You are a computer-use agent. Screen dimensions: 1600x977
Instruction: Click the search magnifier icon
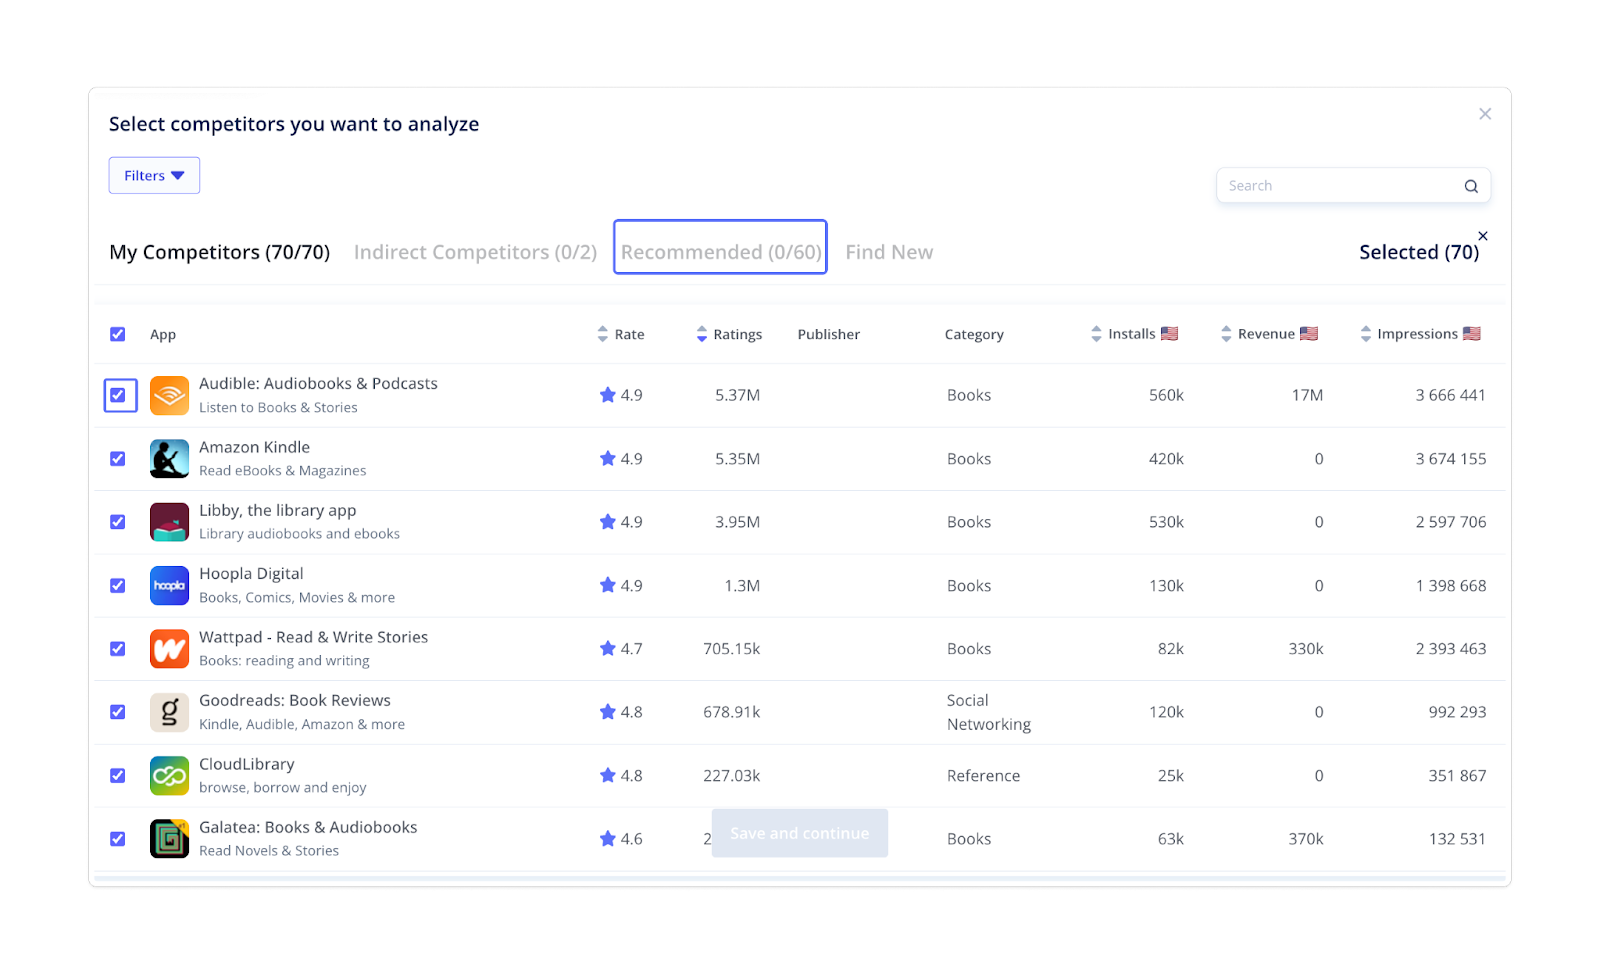click(1471, 186)
